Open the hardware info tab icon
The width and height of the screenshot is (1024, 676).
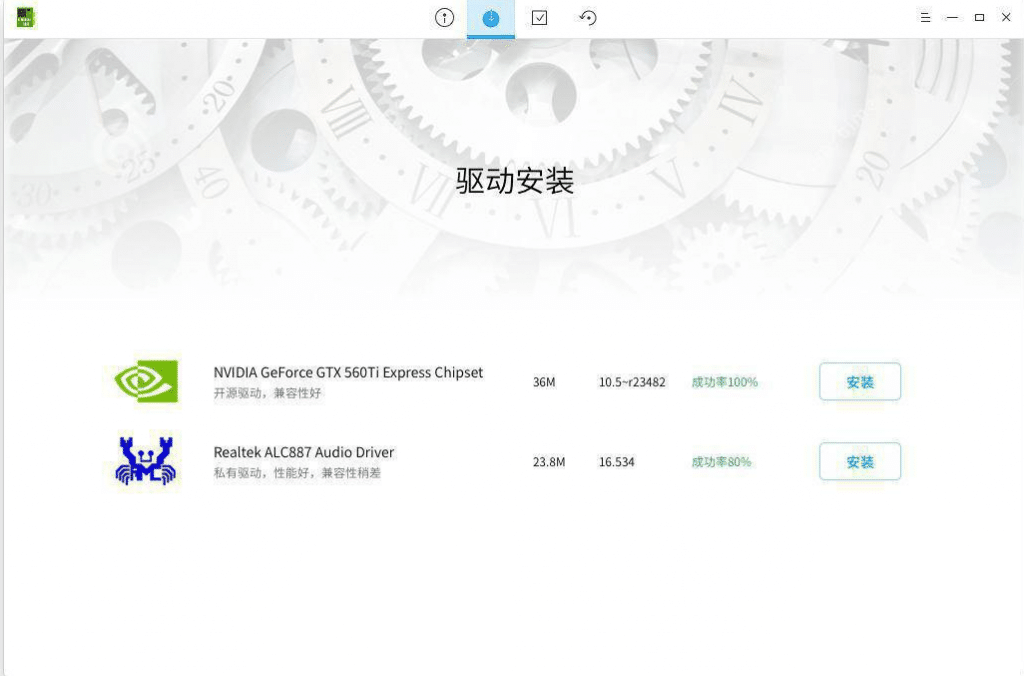(443, 18)
